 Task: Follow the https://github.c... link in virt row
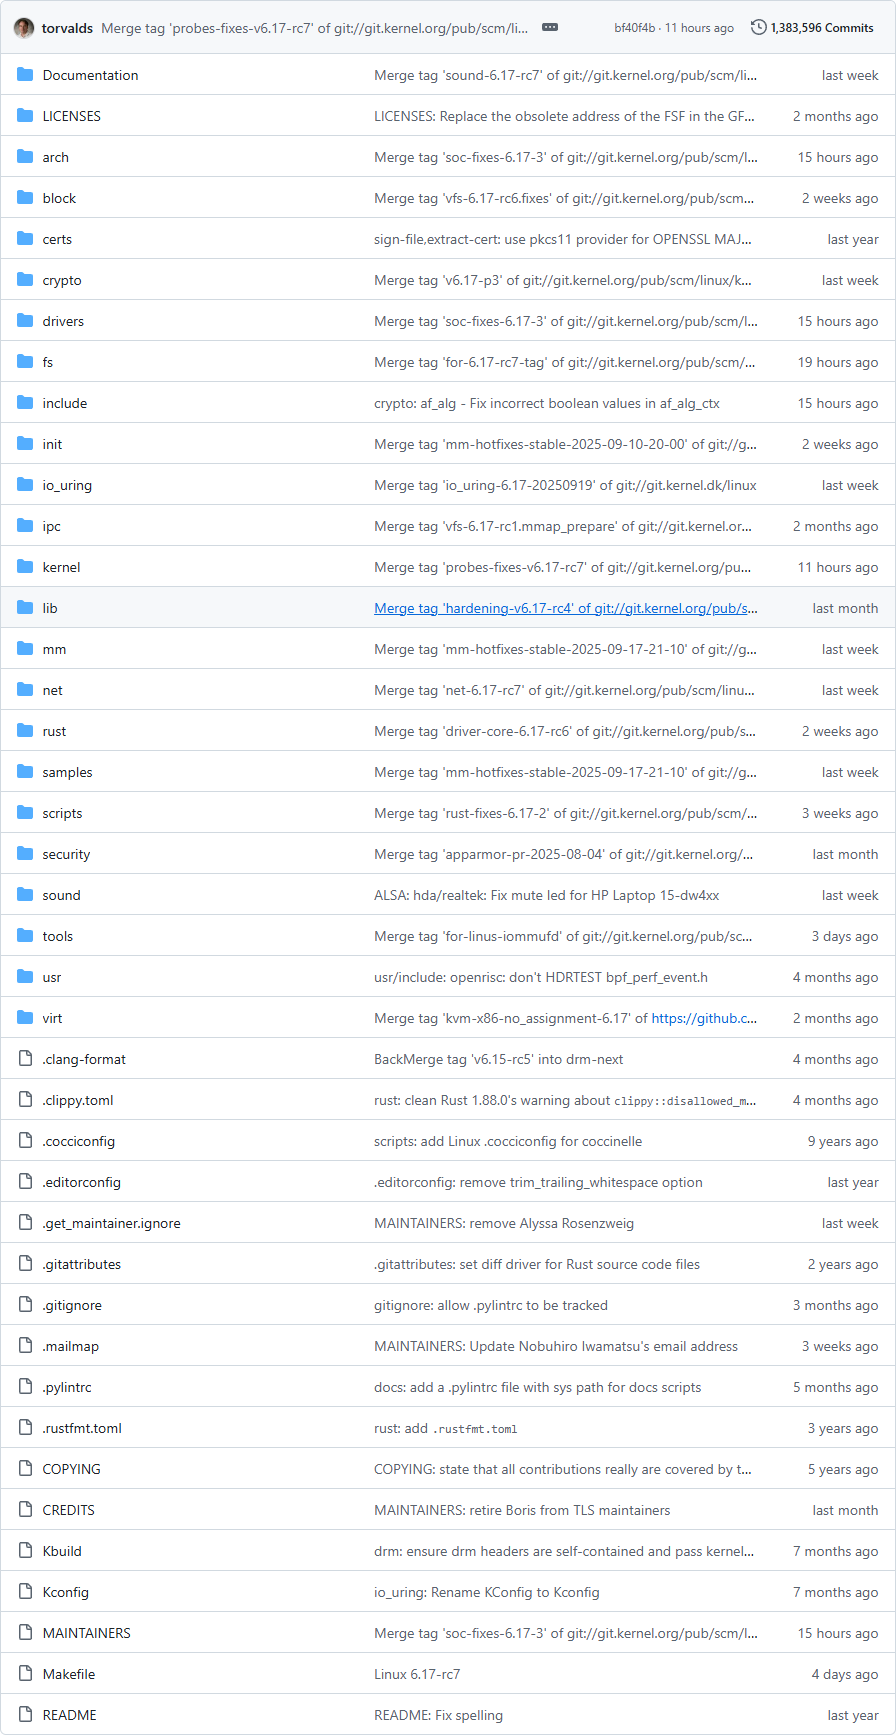(x=704, y=1018)
